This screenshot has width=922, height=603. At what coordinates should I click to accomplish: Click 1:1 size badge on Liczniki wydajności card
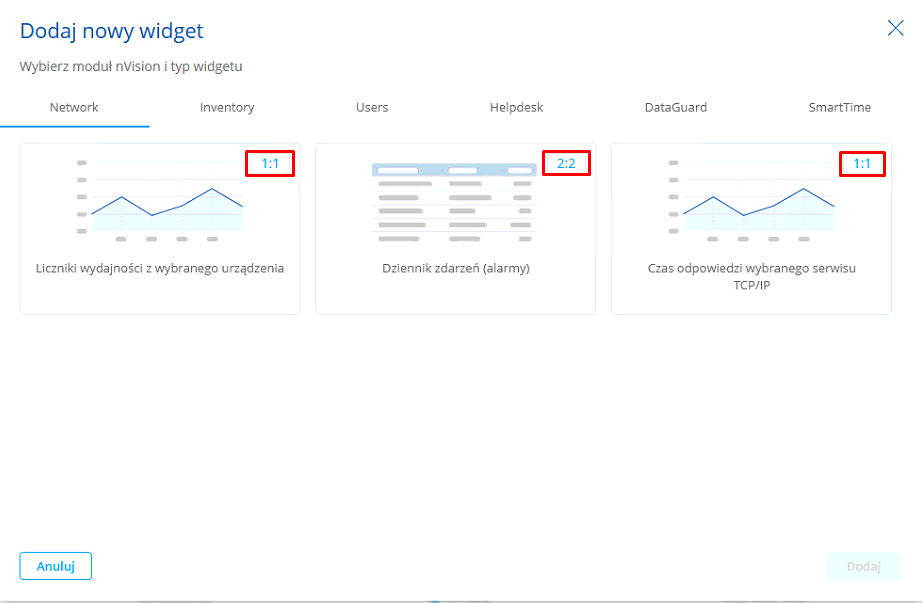(270, 163)
